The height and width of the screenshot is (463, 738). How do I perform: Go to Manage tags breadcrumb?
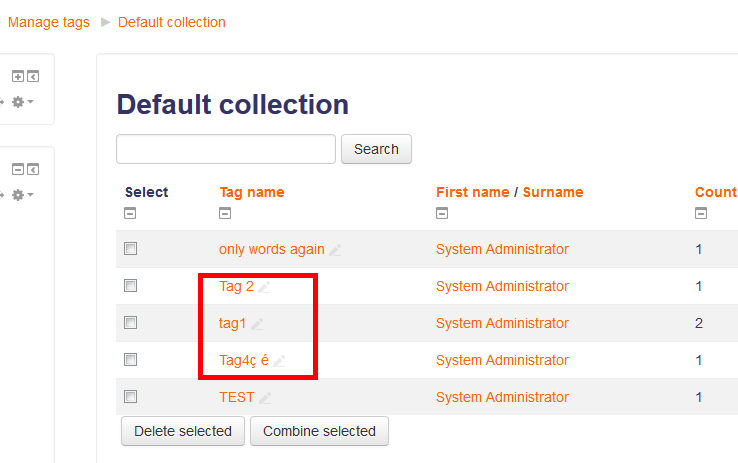(48, 22)
